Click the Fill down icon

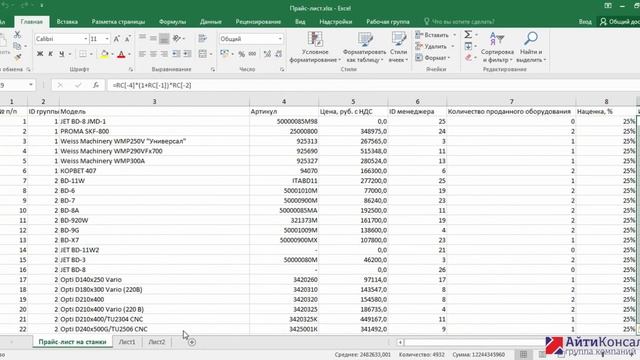pyautogui.click(x=468, y=46)
